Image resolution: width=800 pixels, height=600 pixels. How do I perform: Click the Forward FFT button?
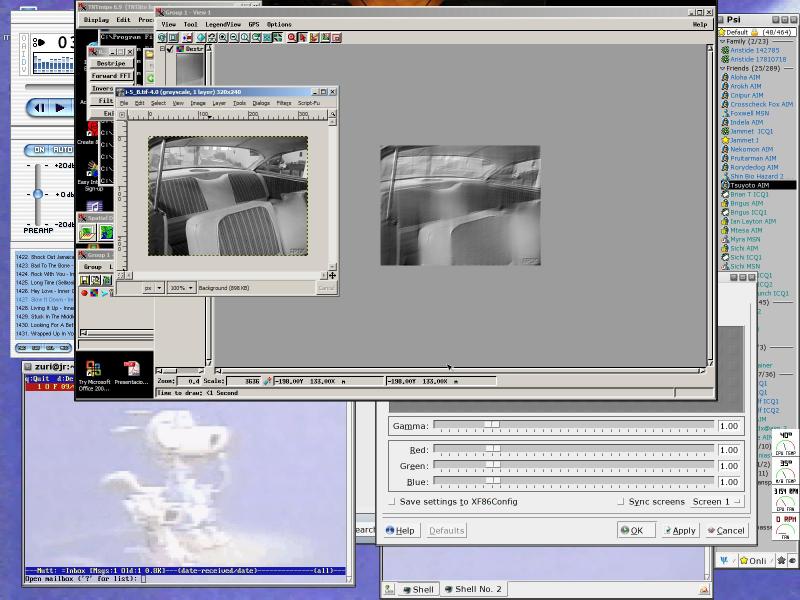[111, 76]
